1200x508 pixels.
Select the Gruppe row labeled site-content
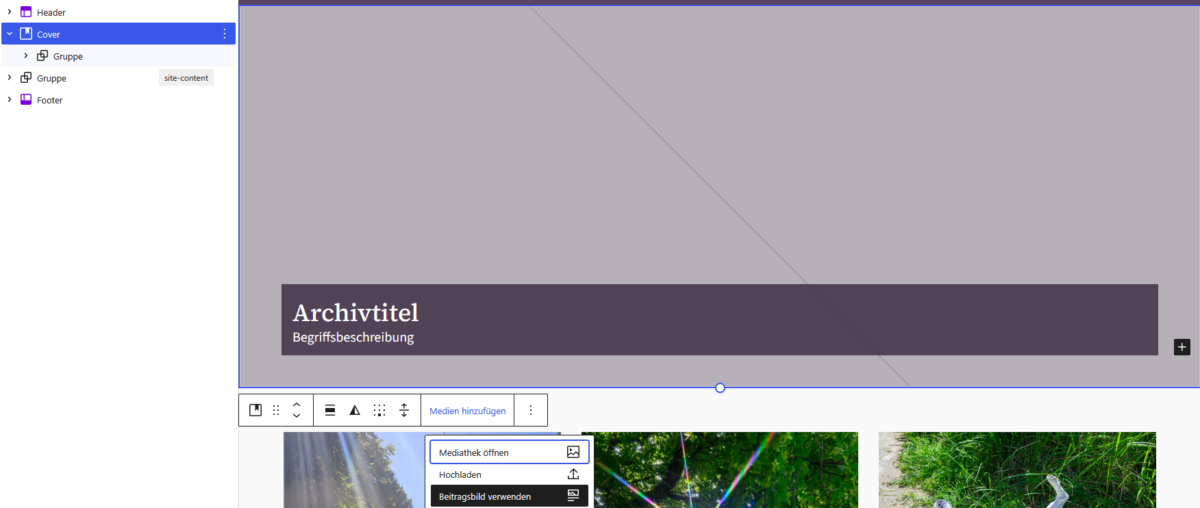118,78
